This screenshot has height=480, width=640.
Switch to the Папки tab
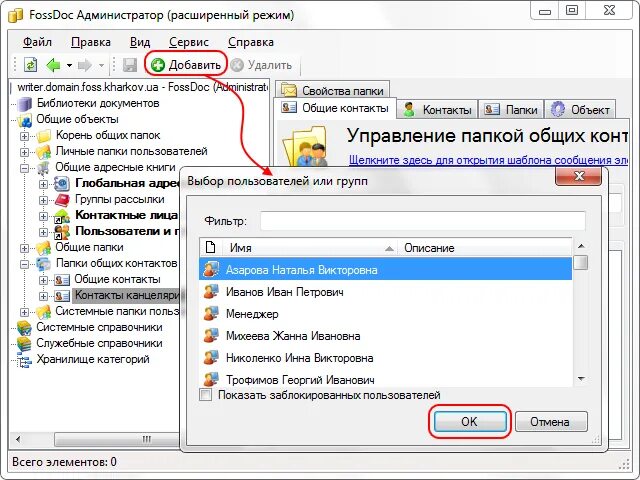pos(511,109)
